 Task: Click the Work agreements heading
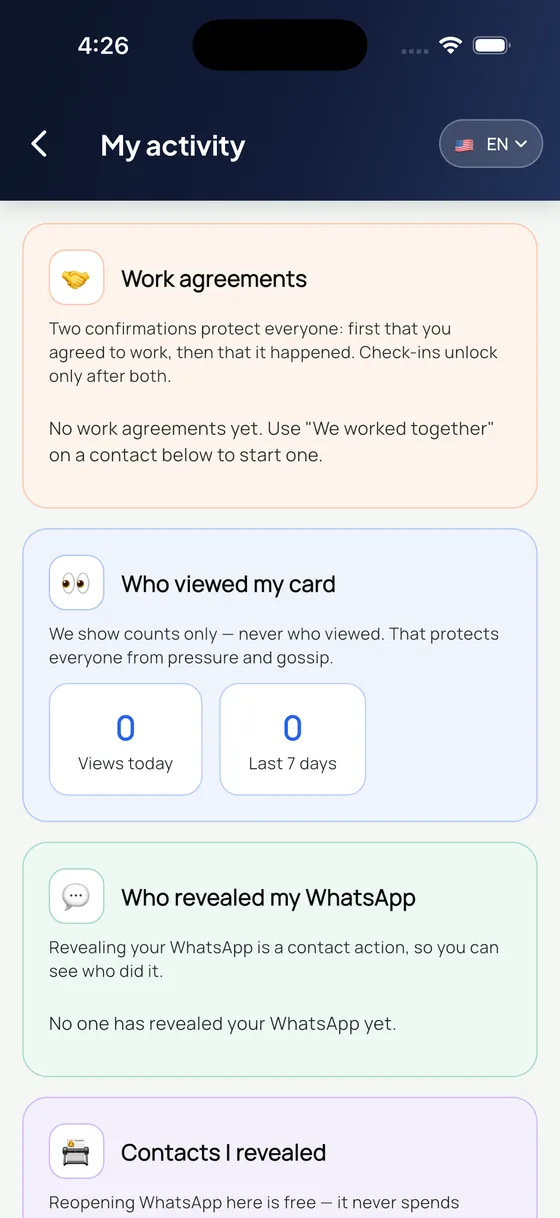(x=214, y=279)
